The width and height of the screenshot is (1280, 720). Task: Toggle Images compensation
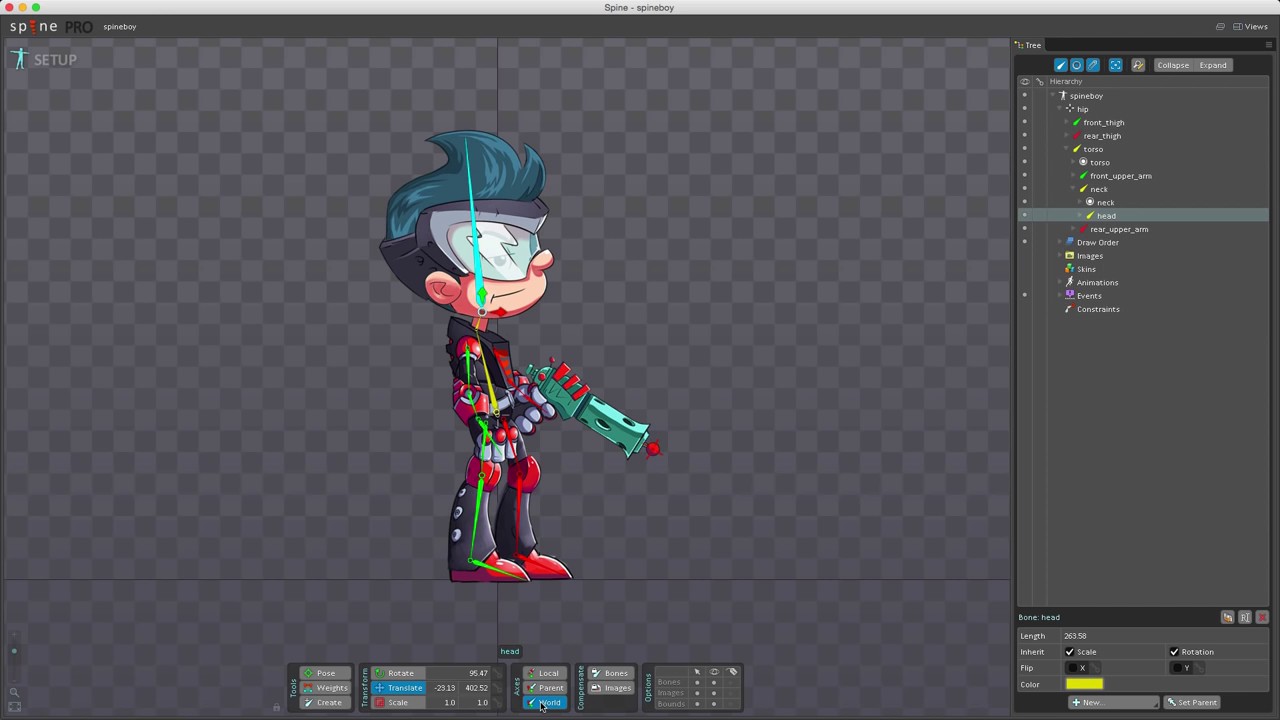610,688
